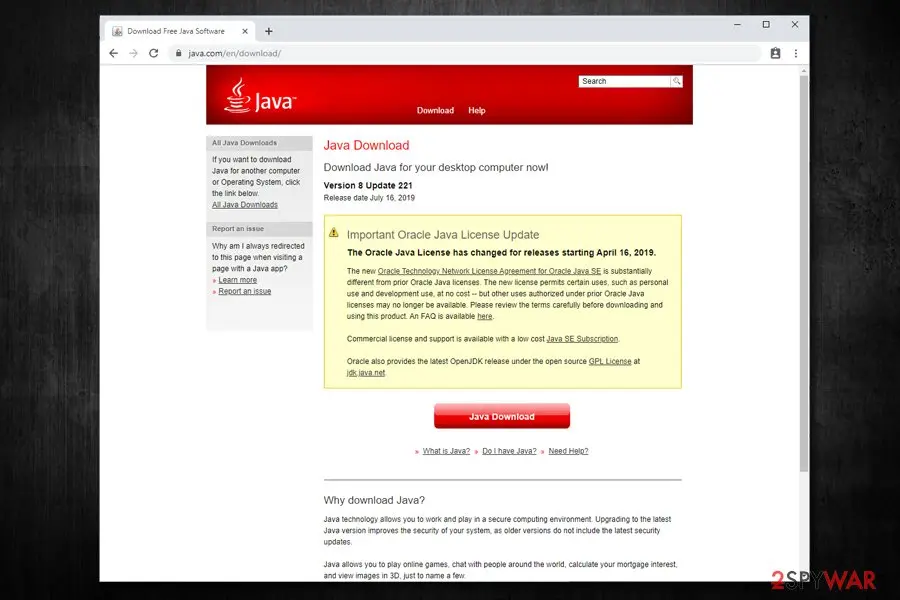Click the Important Oracle Java License Update heading
This screenshot has height=600, width=900.
point(443,235)
